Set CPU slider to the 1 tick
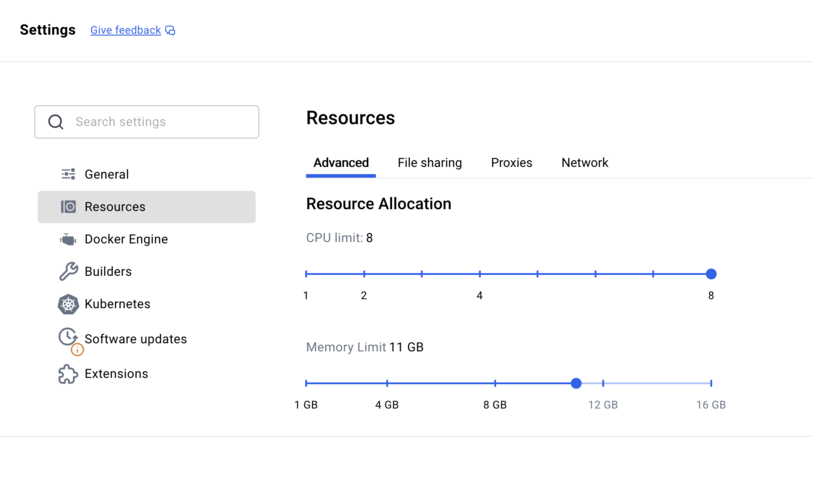Image resolution: width=813 pixels, height=485 pixels. (306, 274)
